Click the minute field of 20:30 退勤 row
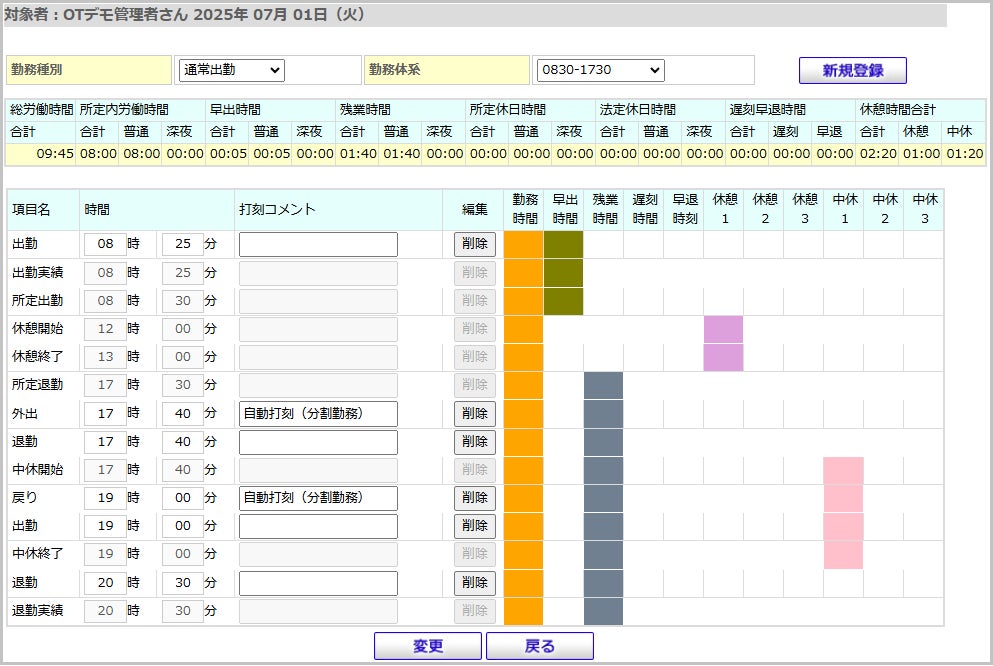The width and height of the screenshot is (993, 666). pos(182,583)
